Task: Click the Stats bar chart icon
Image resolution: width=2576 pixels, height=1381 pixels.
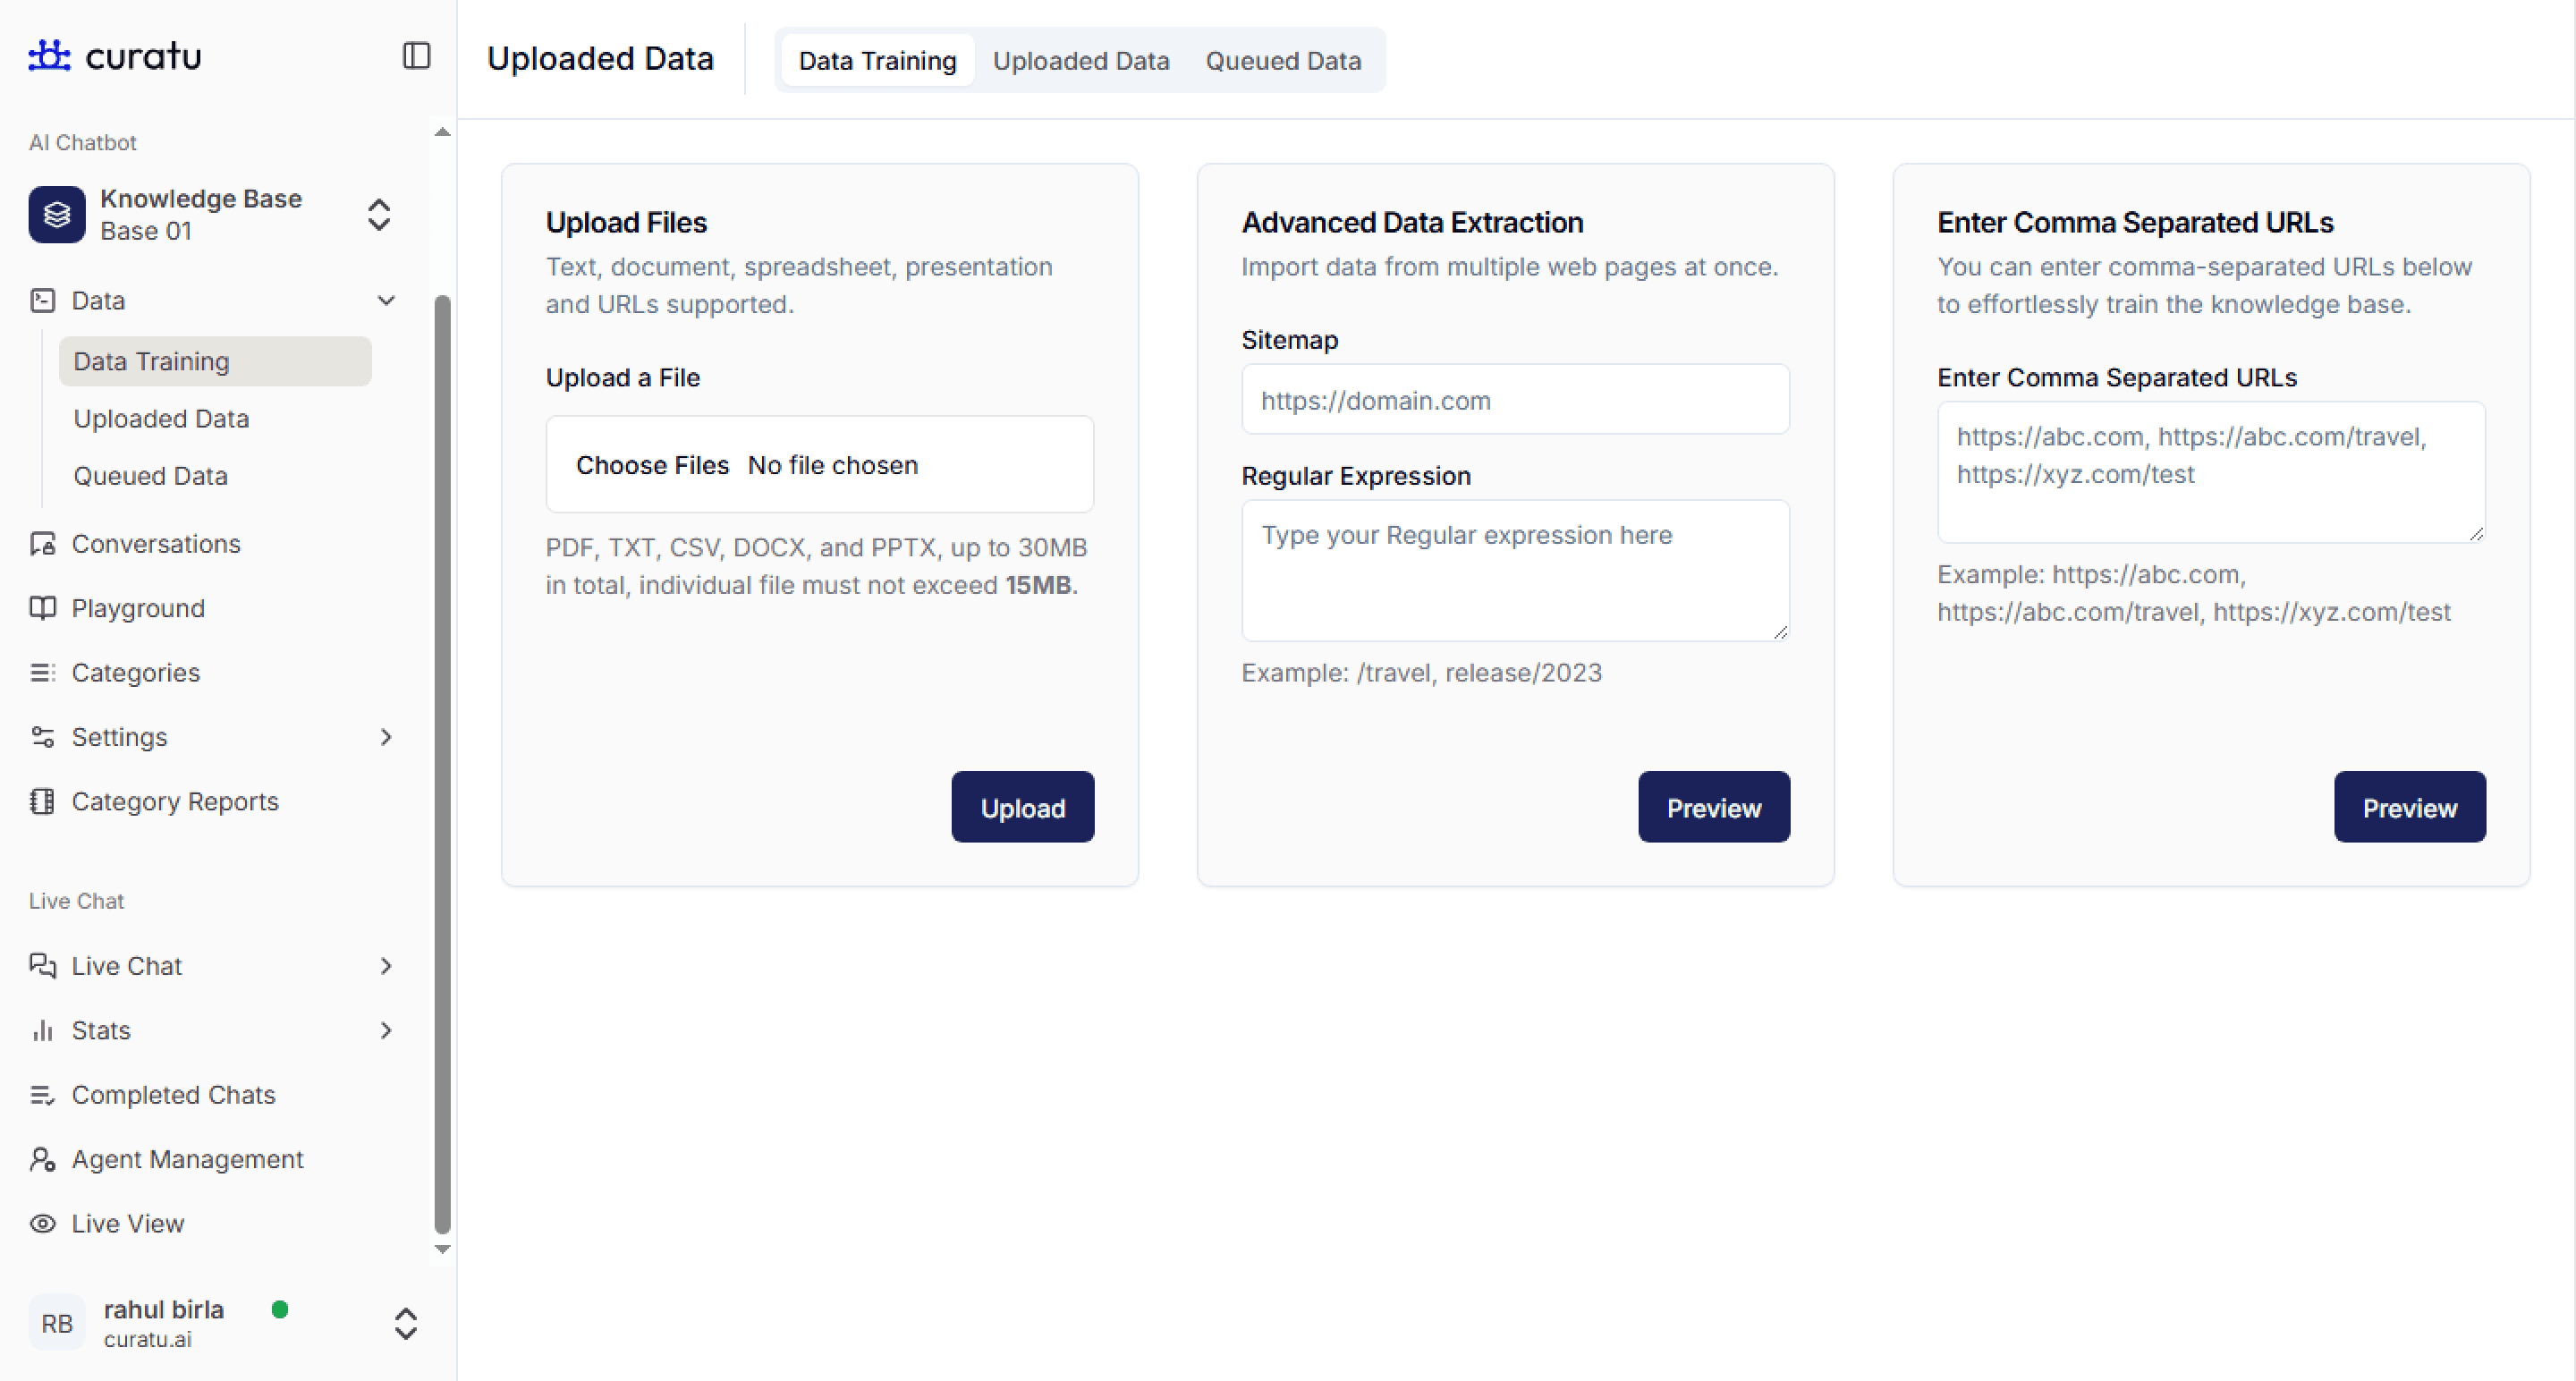Action: click(42, 1030)
